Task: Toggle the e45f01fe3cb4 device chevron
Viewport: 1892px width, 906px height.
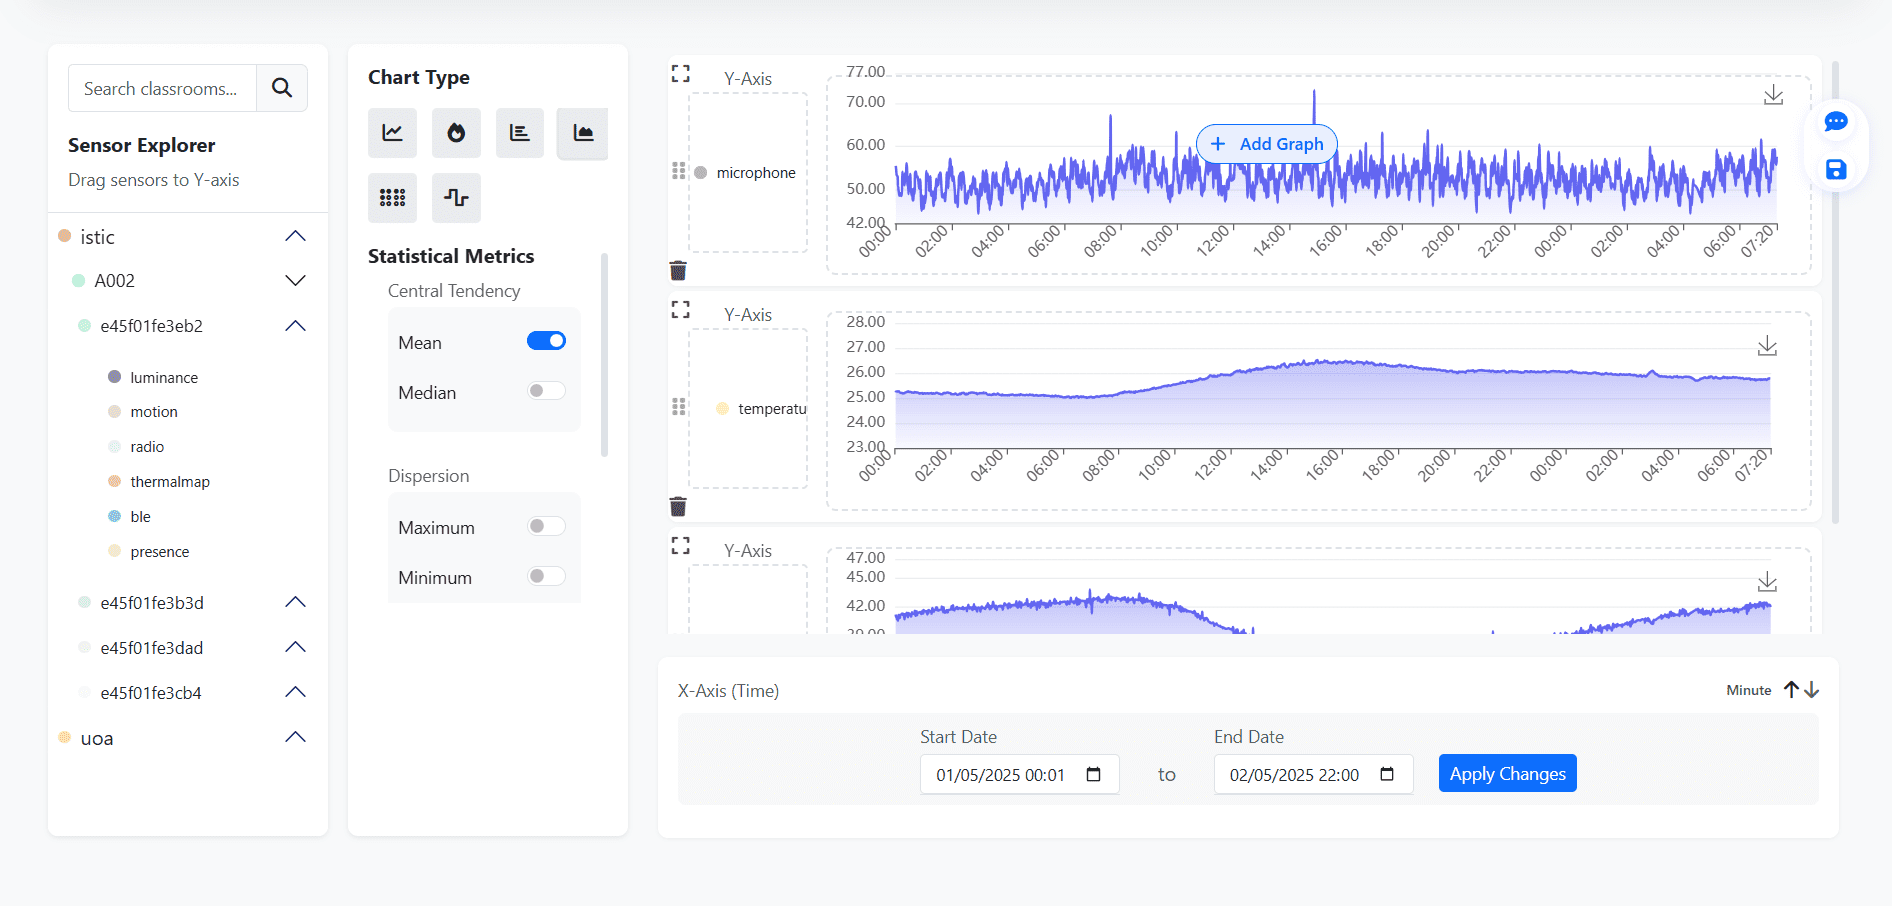Action: coord(295,692)
